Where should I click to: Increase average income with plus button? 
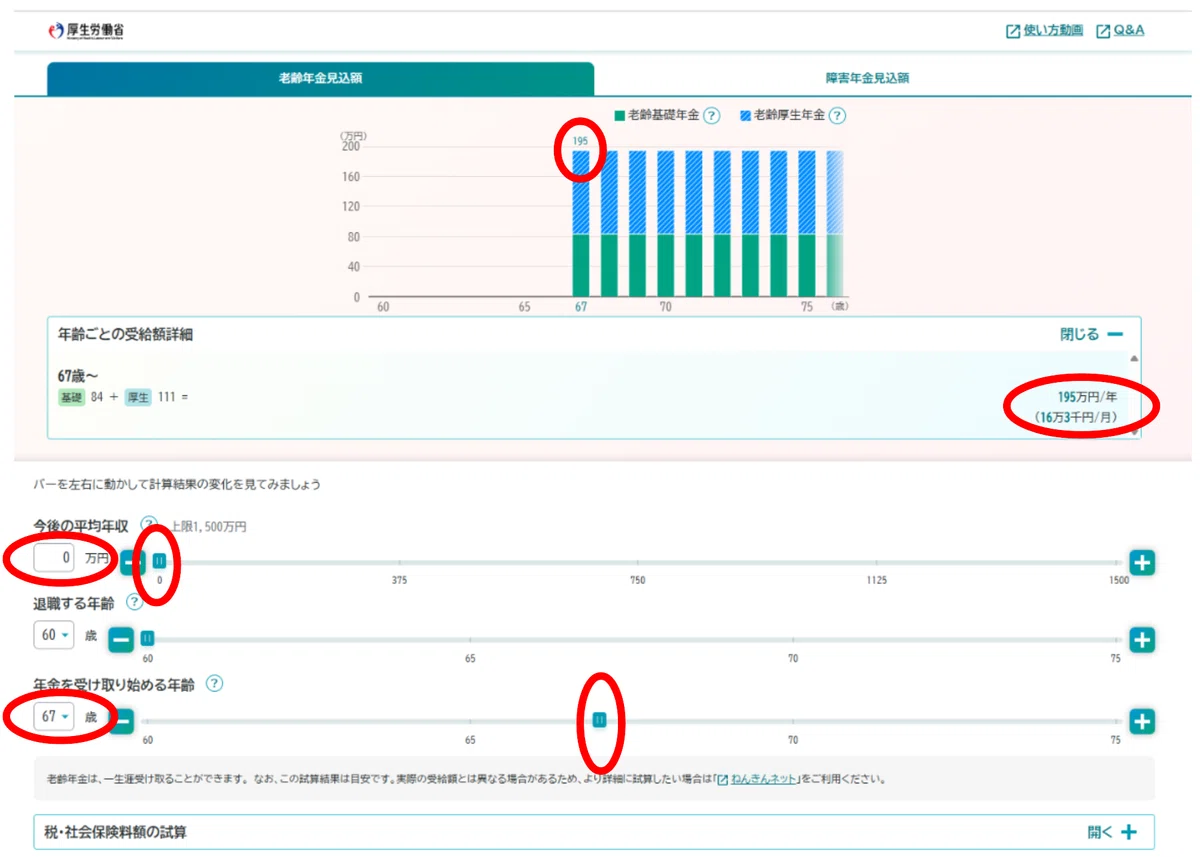[x=1142, y=563]
